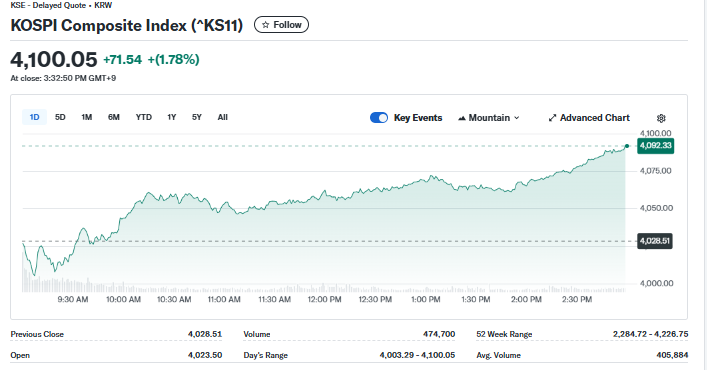Click the 9:30 AM time axis label
707x370 pixels.
pos(73,299)
